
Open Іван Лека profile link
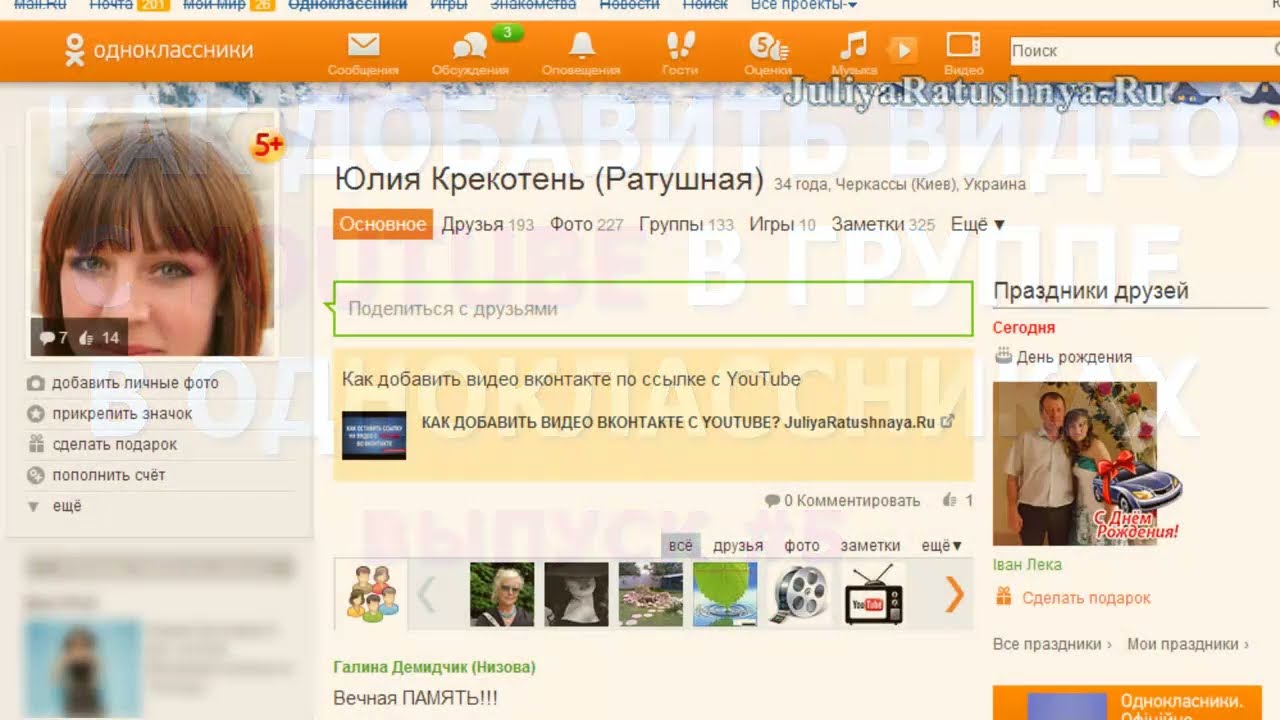1027,565
